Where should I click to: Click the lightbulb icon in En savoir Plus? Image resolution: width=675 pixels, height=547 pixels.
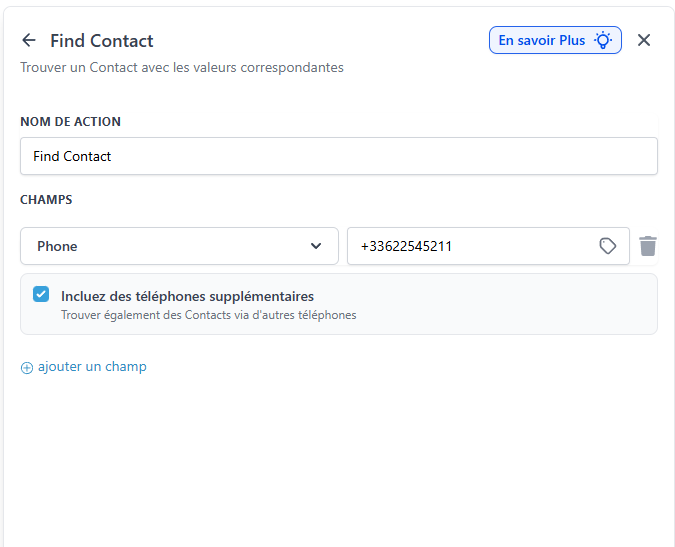(603, 40)
